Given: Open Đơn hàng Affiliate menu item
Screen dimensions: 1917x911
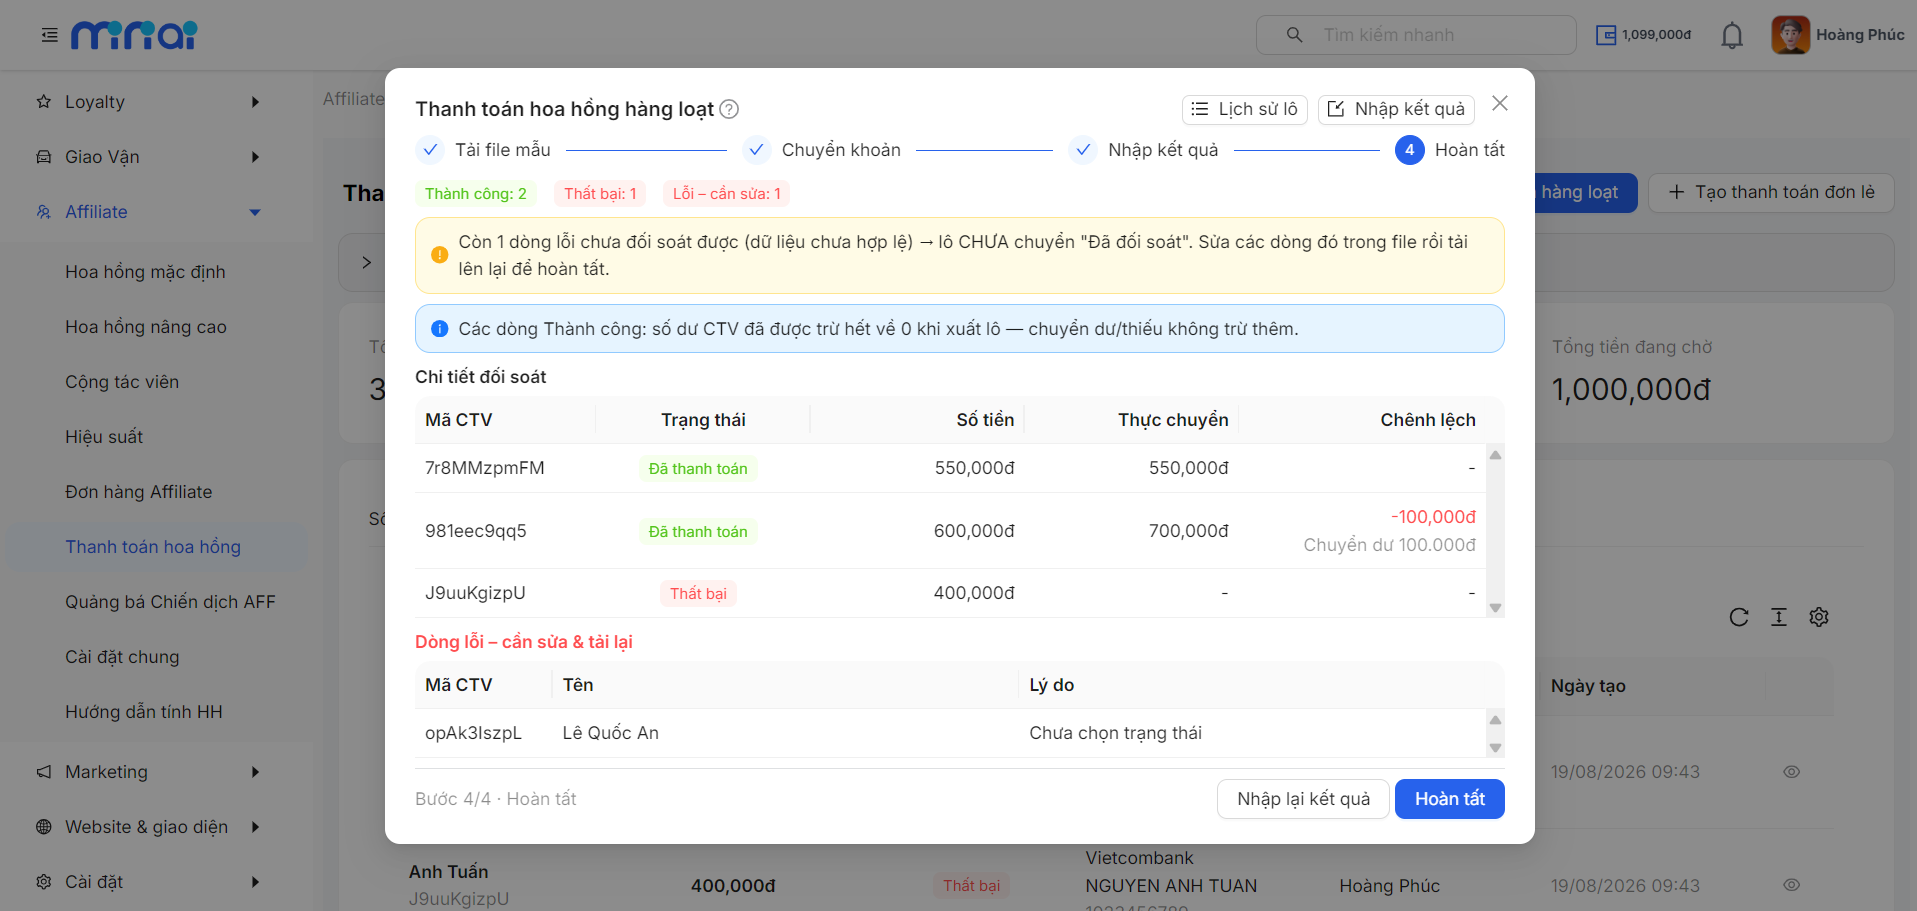Looking at the screenshot, I should (139, 492).
